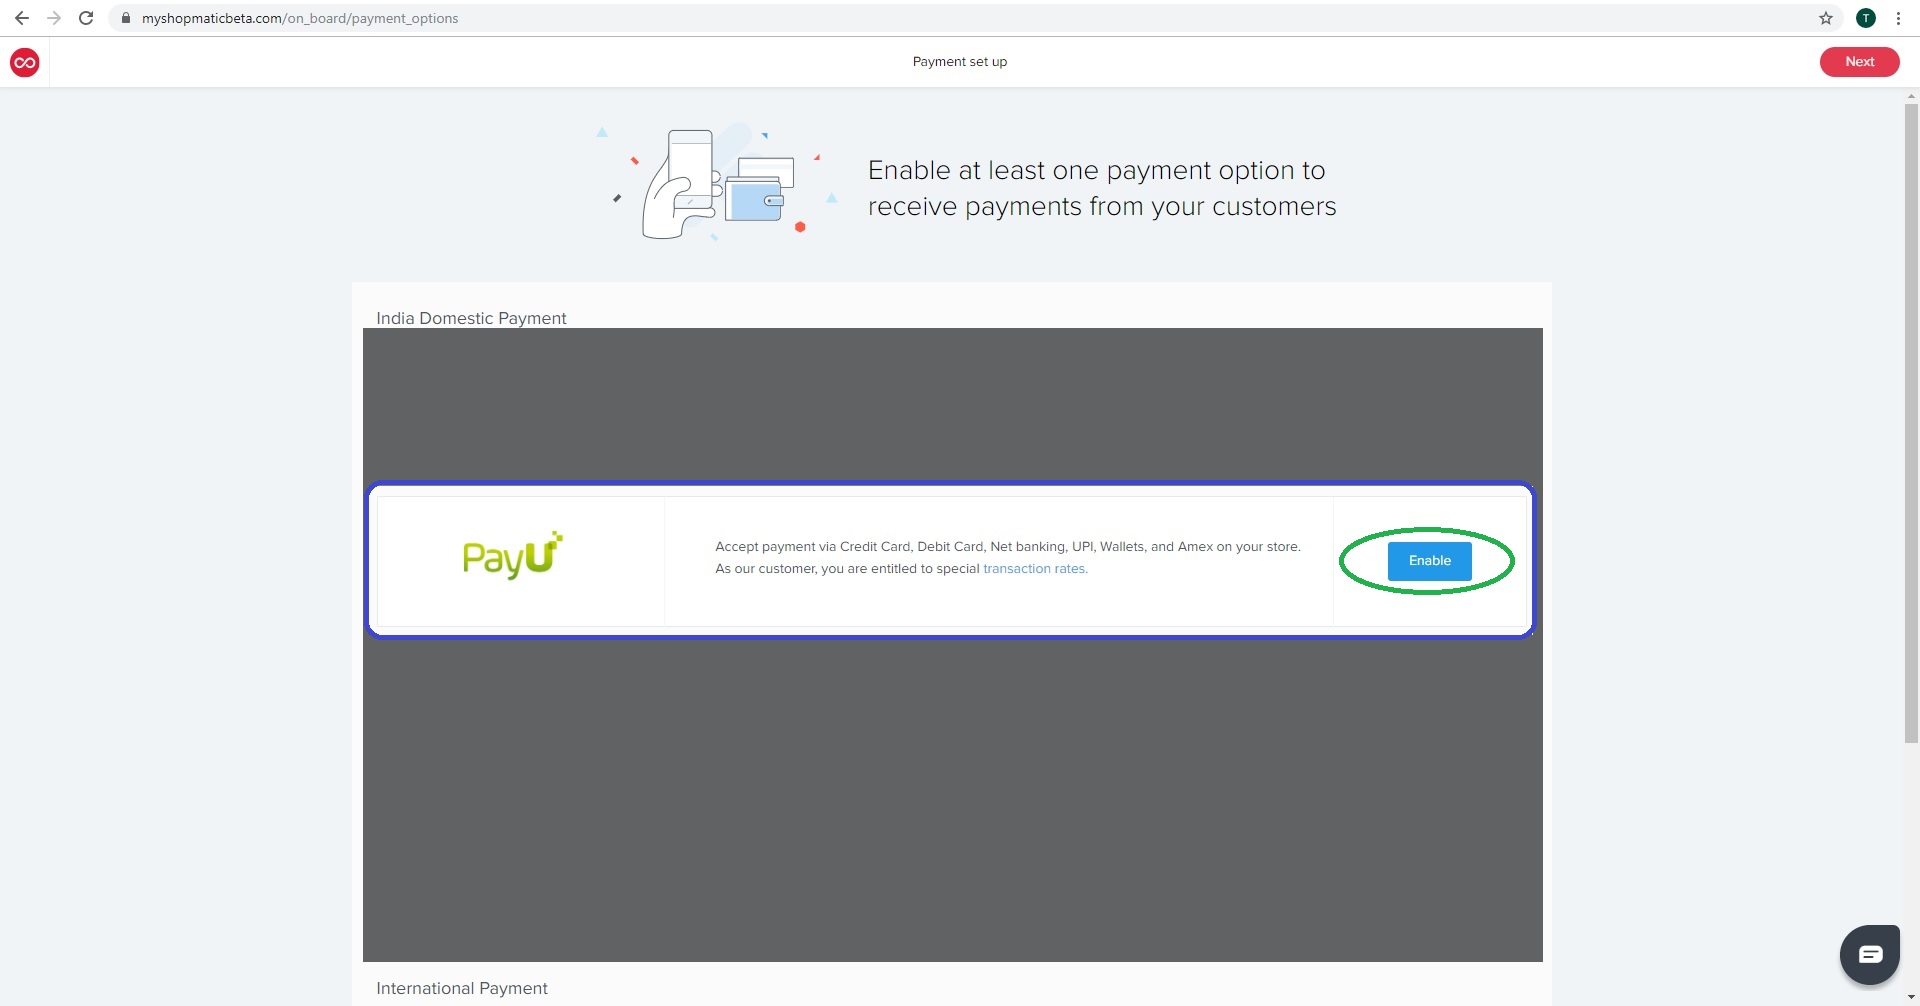Open the Chrome three-dot menu
The image size is (1920, 1006).
click(x=1898, y=18)
